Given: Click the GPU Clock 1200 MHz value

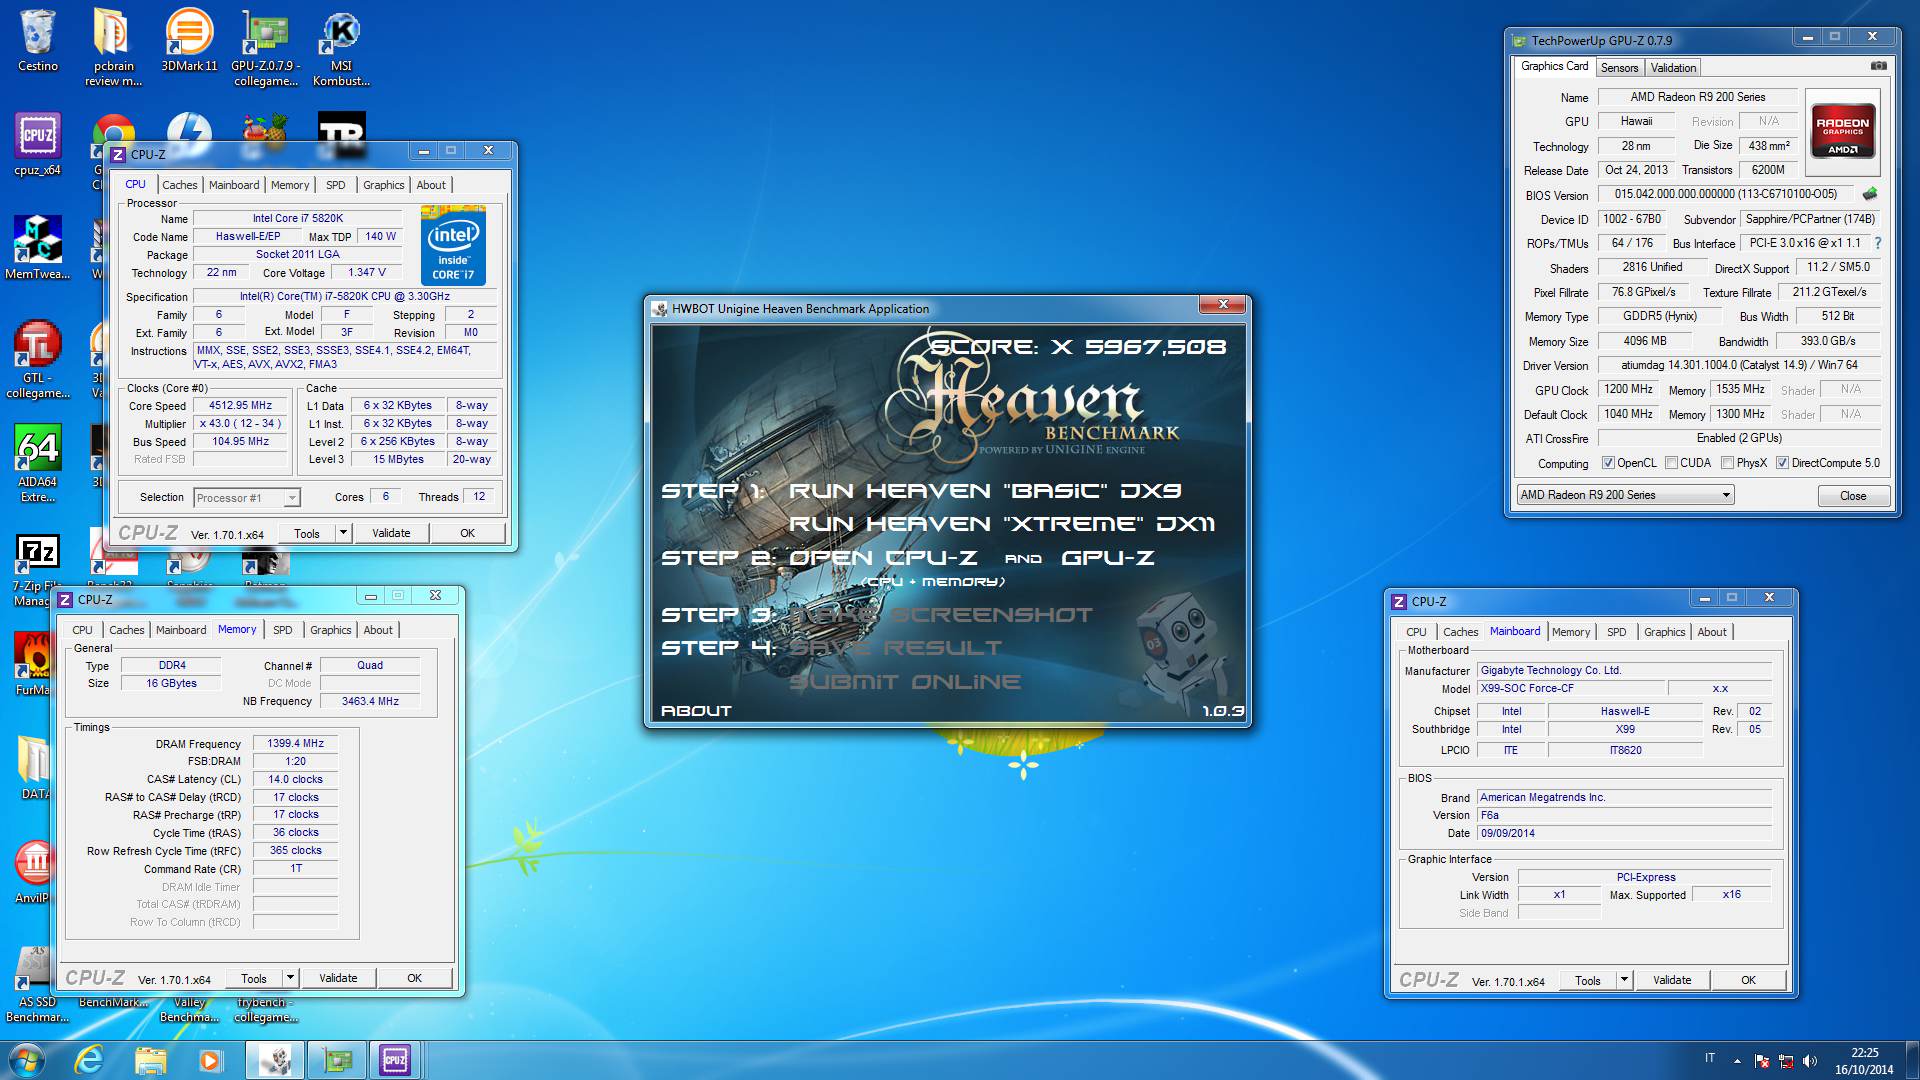Looking at the screenshot, I should [x=1628, y=389].
